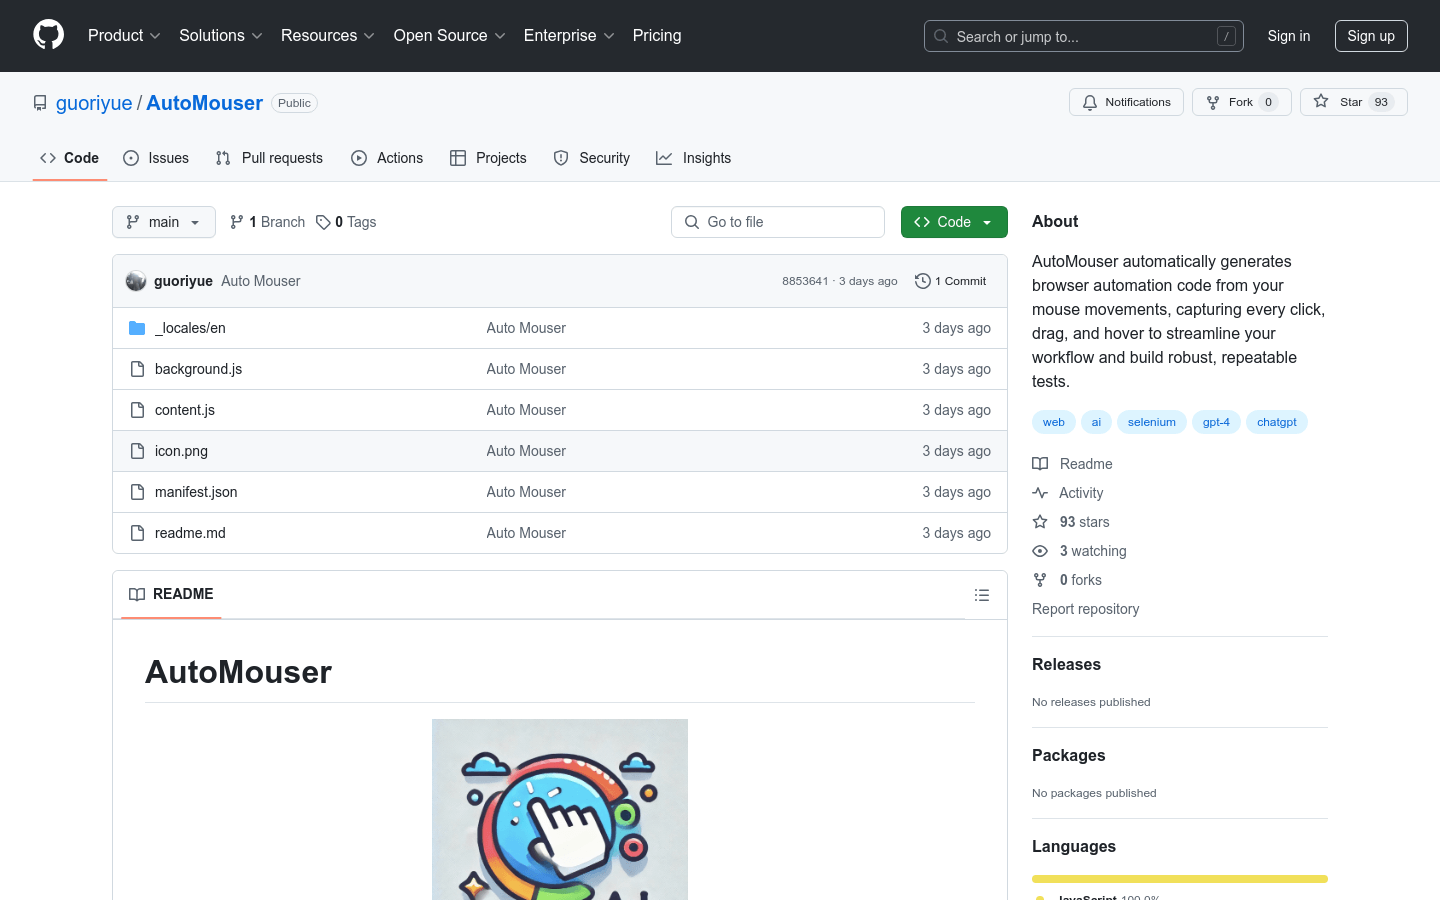Open the README outline list icon
The width and height of the screenshot is (1440, 900).
(982, 595)
